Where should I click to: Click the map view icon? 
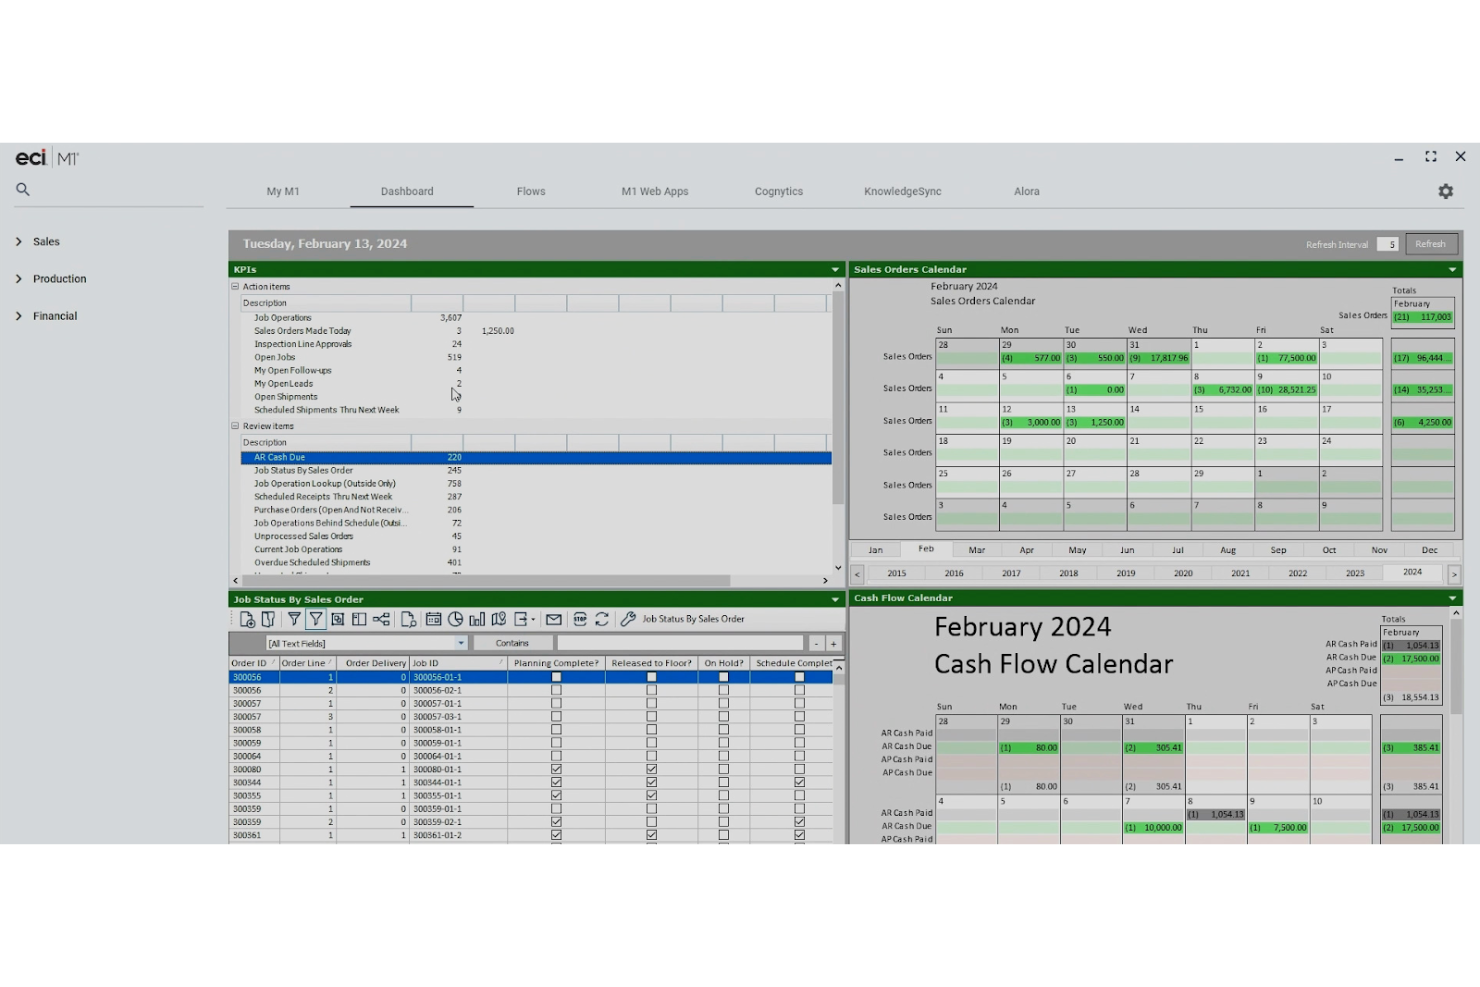click(498, 619)
